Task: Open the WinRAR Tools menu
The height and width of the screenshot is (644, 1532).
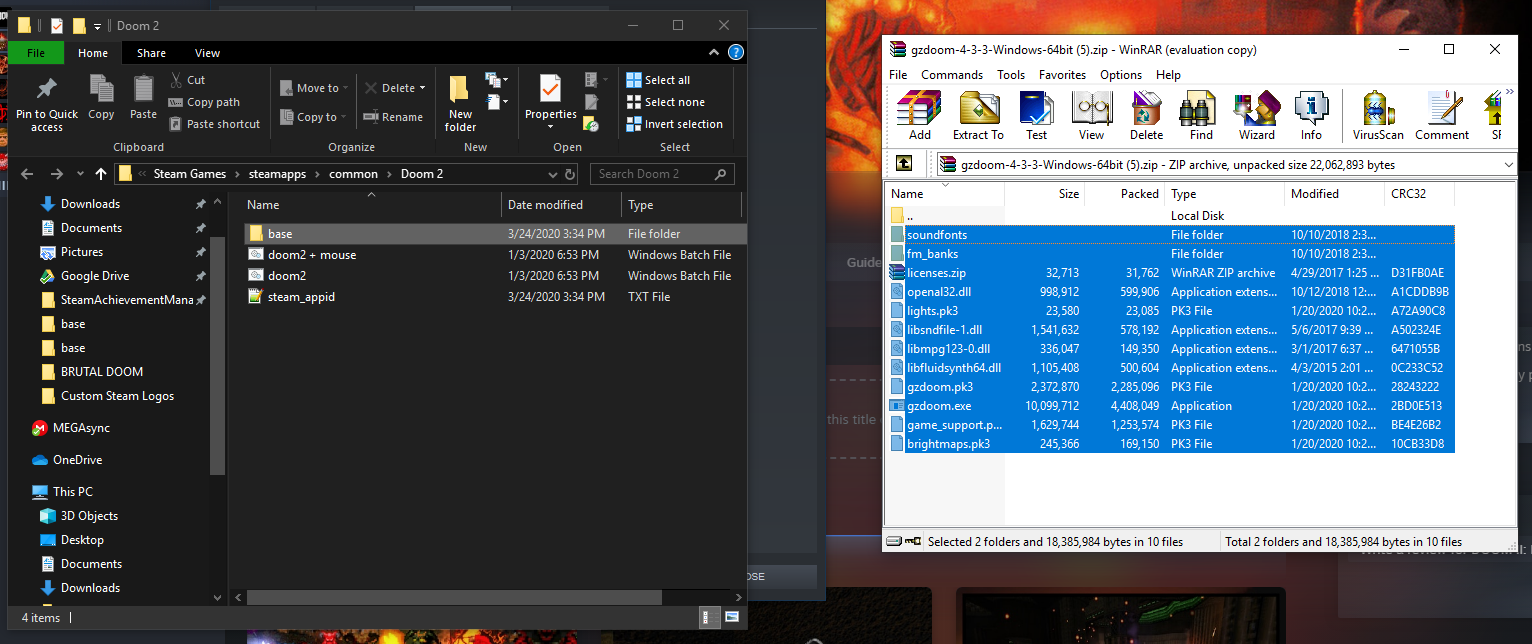Action: [x=1011, y=75]
